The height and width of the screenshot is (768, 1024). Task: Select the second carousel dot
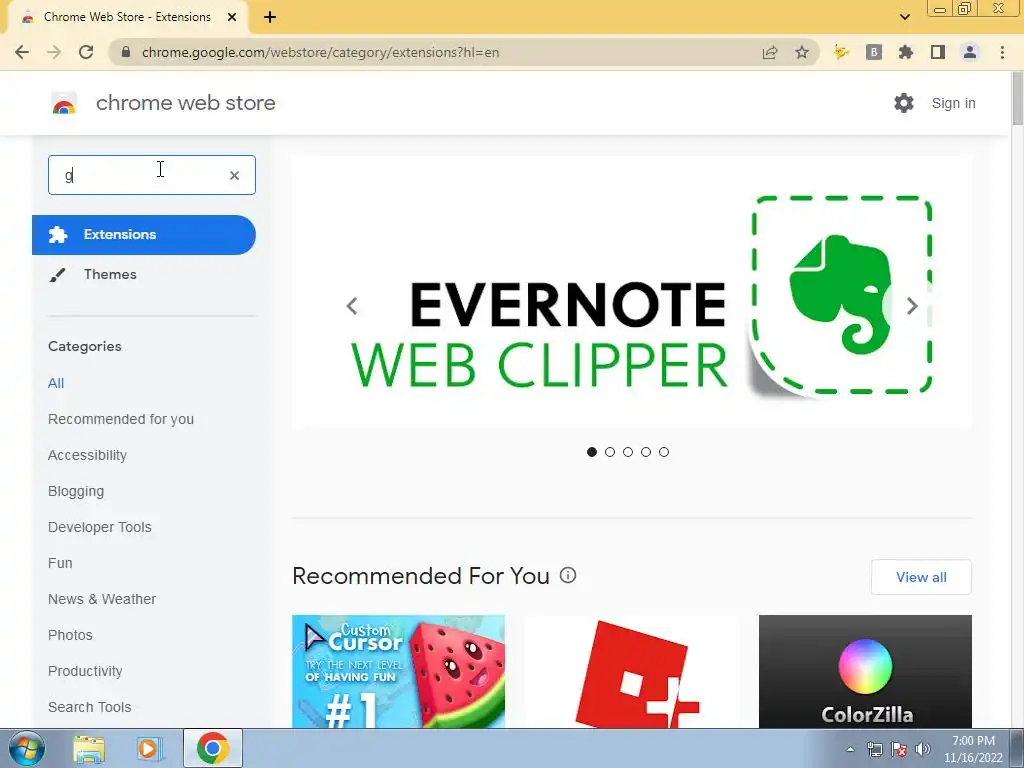(610, 452)
